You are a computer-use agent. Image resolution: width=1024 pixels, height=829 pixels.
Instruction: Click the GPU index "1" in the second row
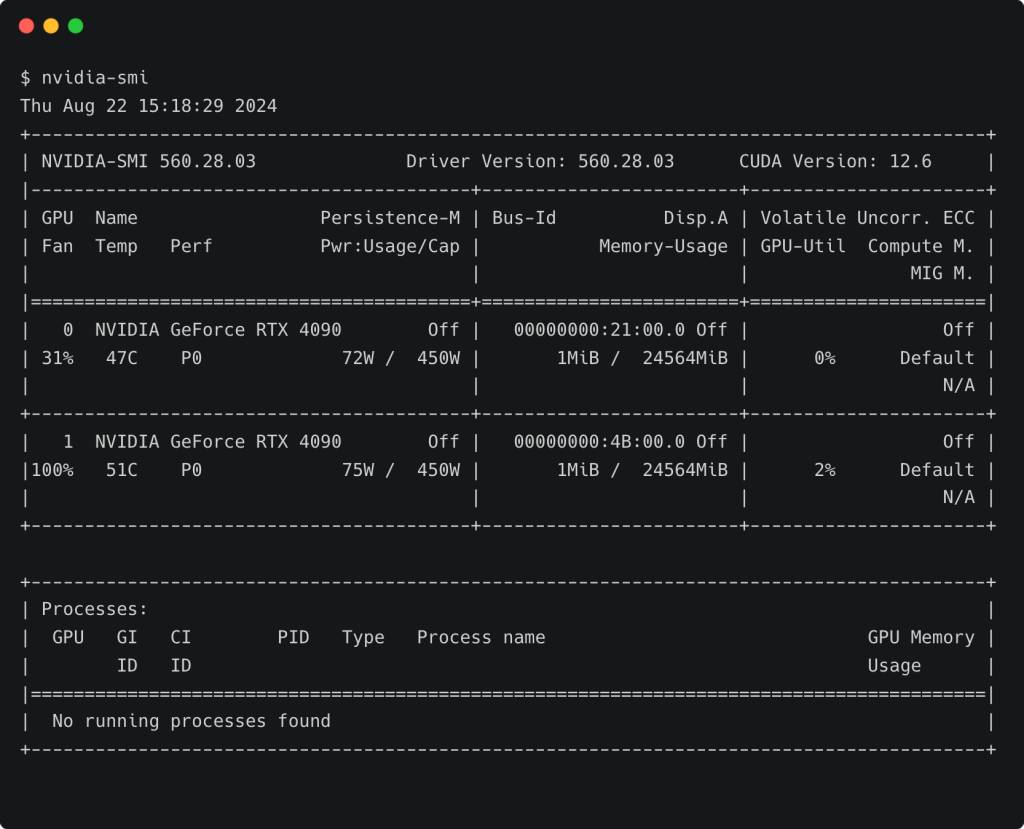[x=68, y=442]
